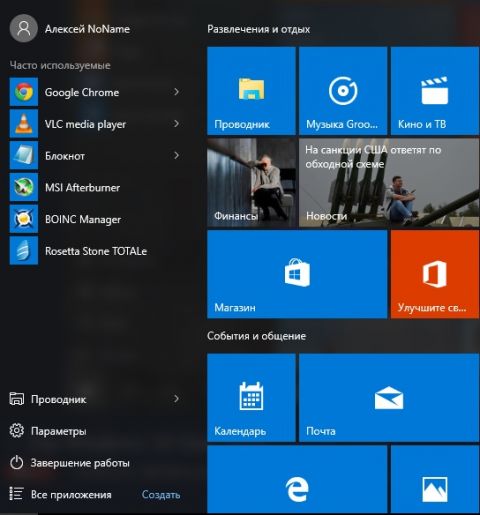Click the Создать link

(x=161, y=495)
